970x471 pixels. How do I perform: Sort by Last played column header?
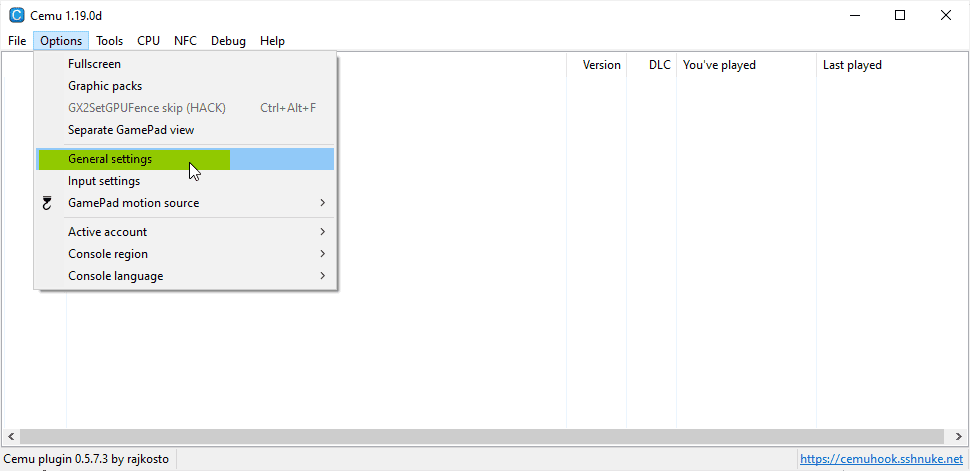(x=852, y=65)
